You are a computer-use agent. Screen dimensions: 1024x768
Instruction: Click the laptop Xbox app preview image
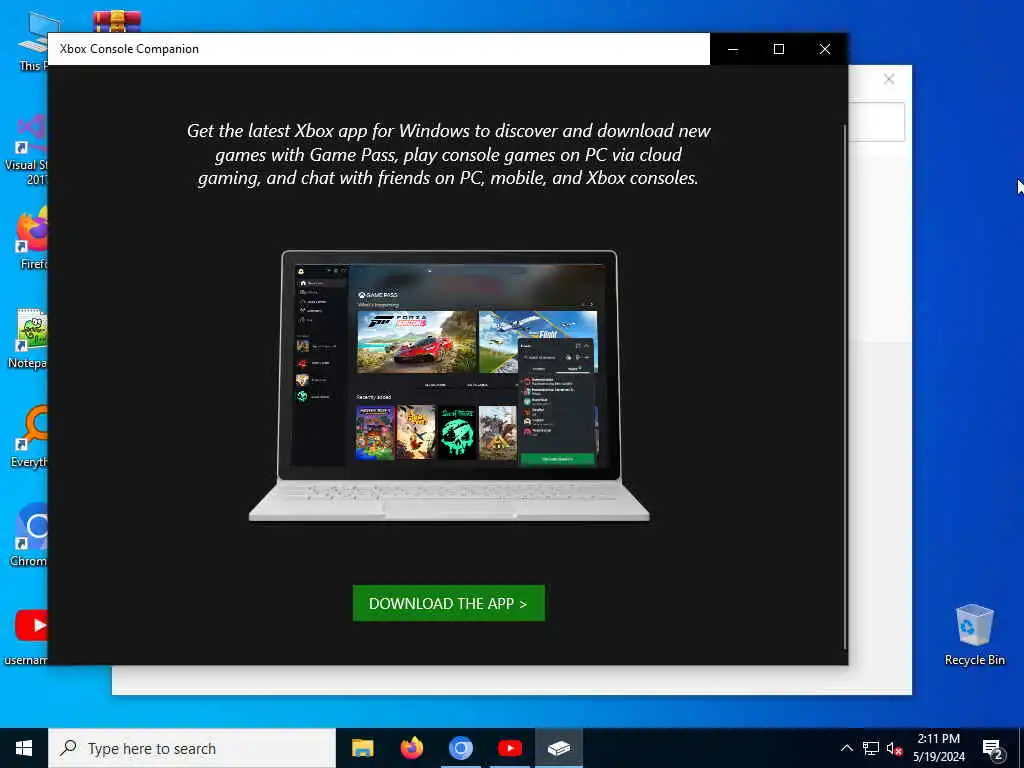[x=449, y=386]
